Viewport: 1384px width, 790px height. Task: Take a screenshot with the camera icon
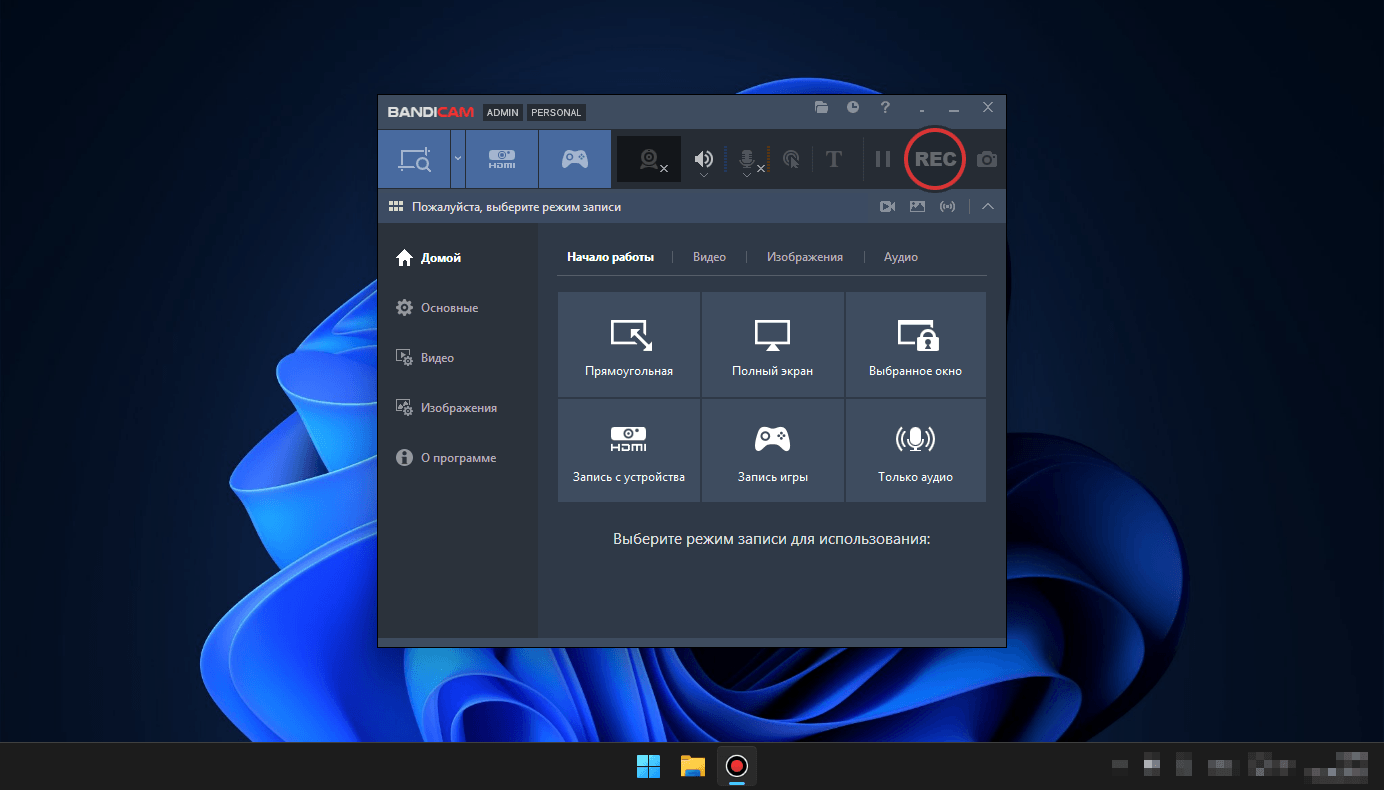(987, 159)
